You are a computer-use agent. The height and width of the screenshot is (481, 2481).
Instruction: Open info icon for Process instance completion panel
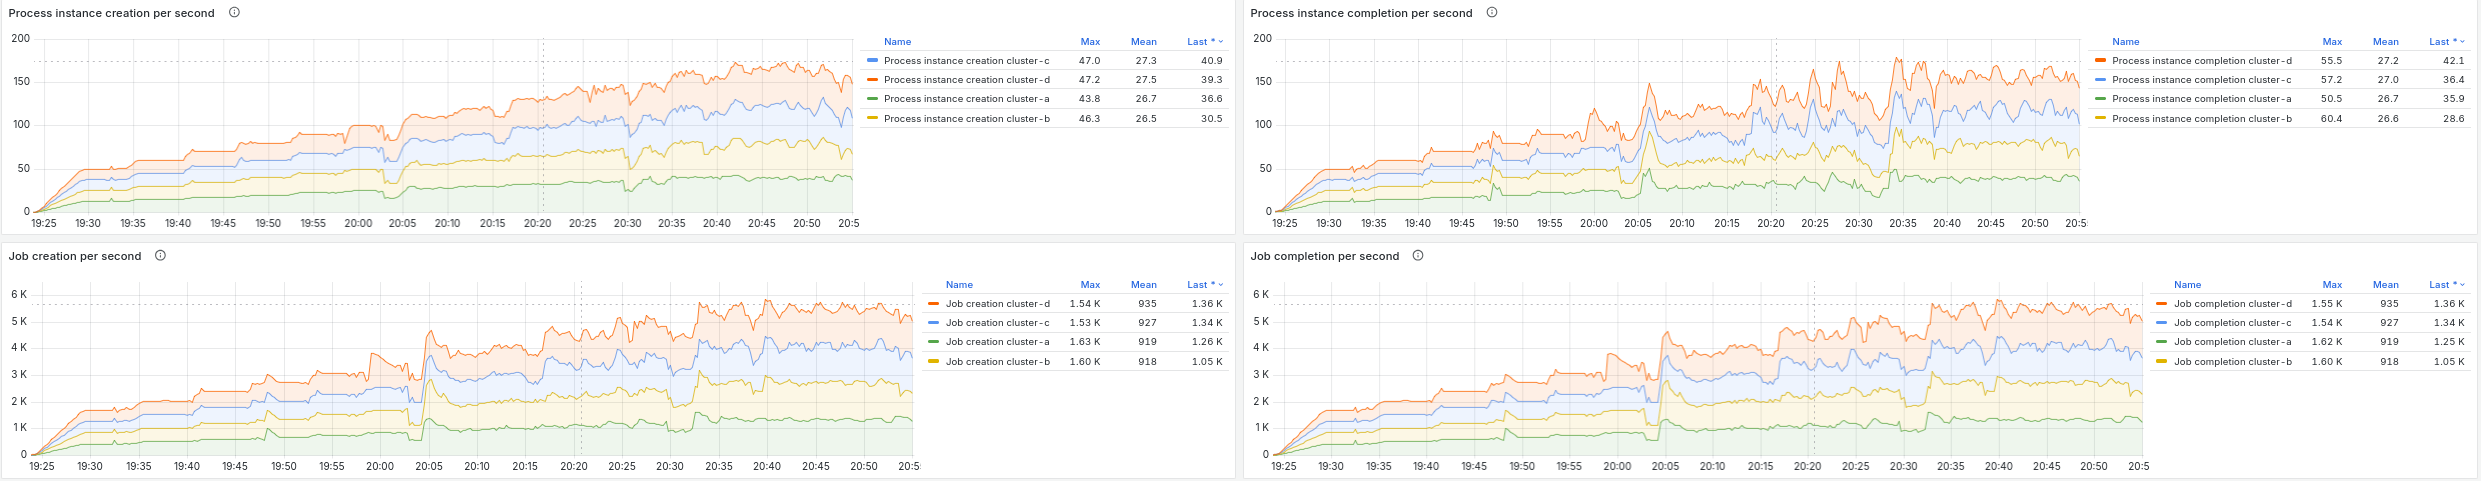tap(1492, 13)
